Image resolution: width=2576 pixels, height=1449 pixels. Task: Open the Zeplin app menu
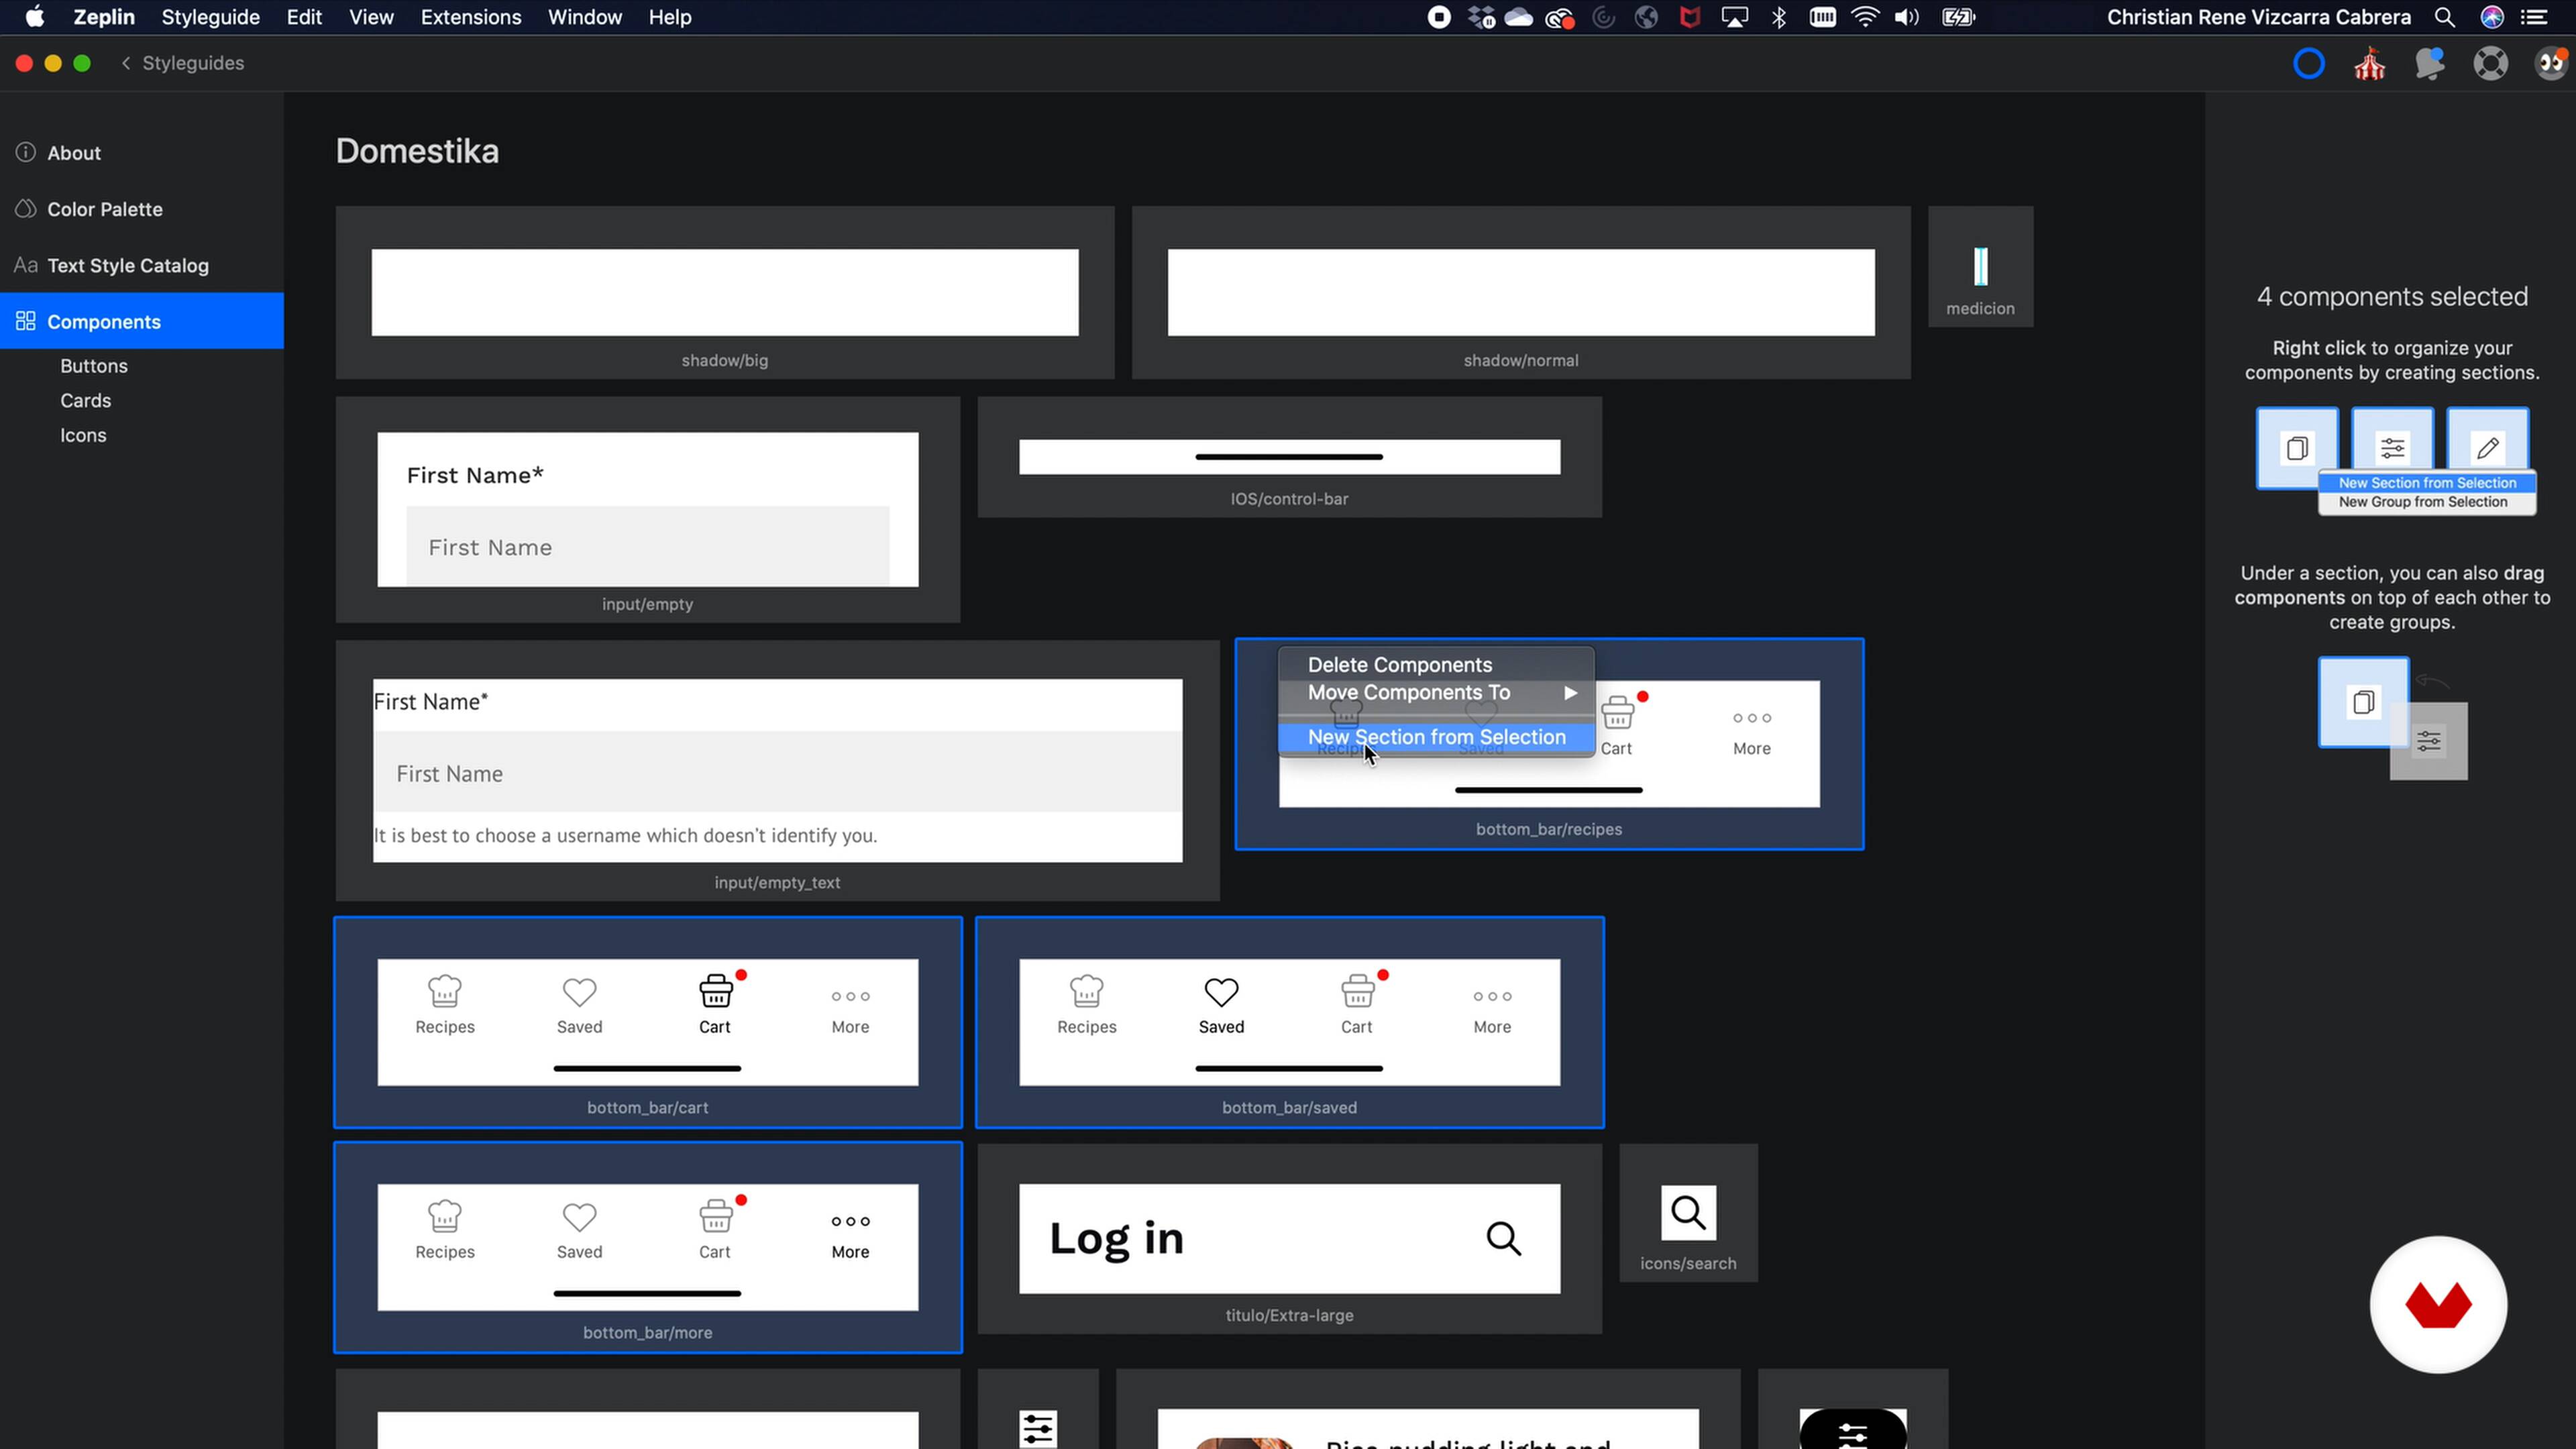point(104,17)
